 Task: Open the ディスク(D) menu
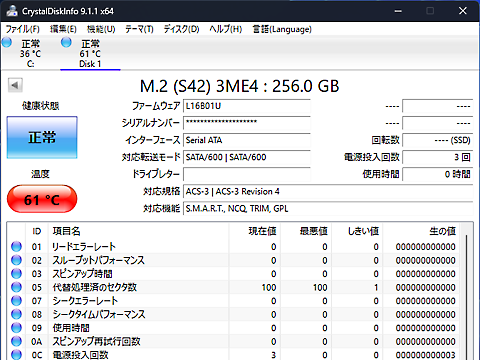181,29
